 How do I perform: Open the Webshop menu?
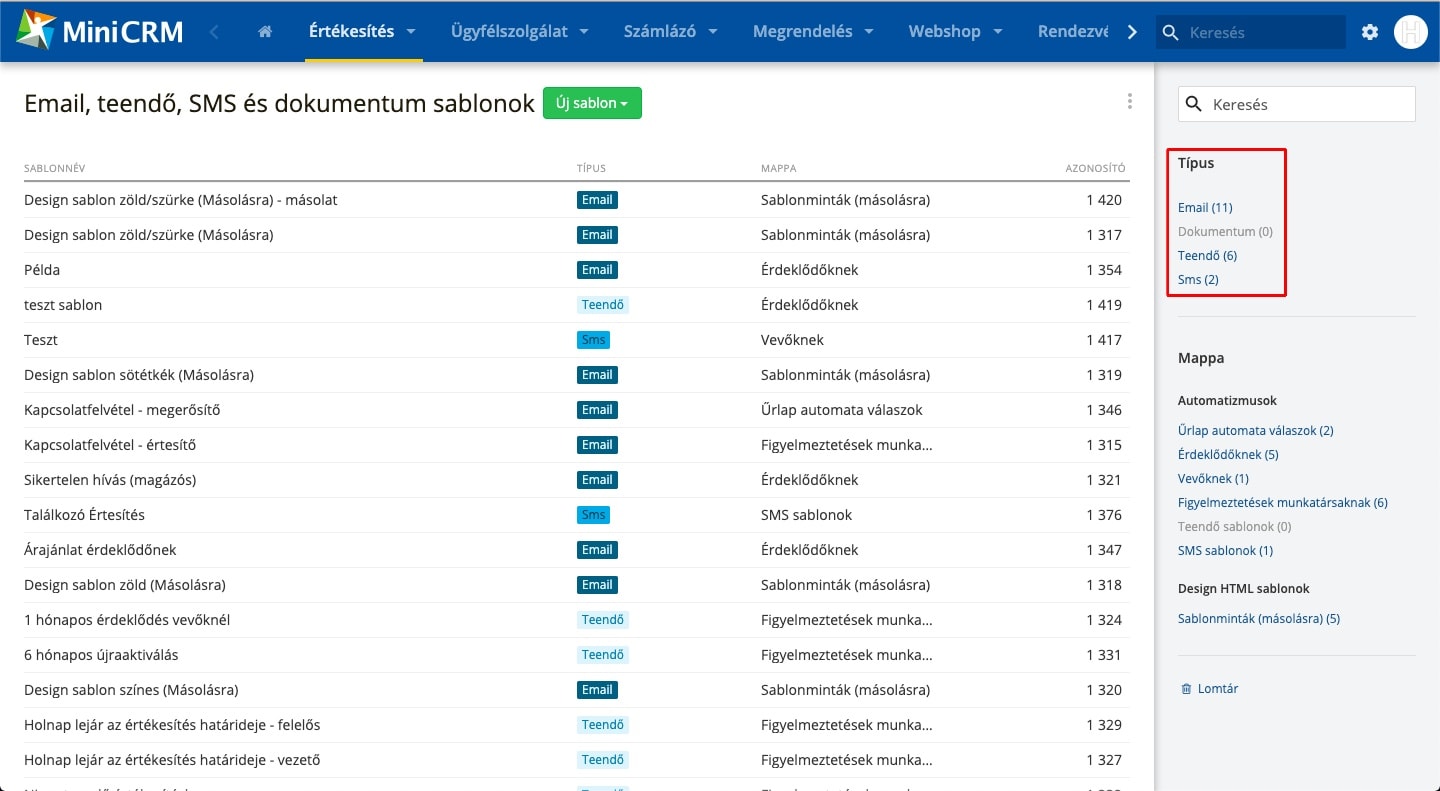955,31
